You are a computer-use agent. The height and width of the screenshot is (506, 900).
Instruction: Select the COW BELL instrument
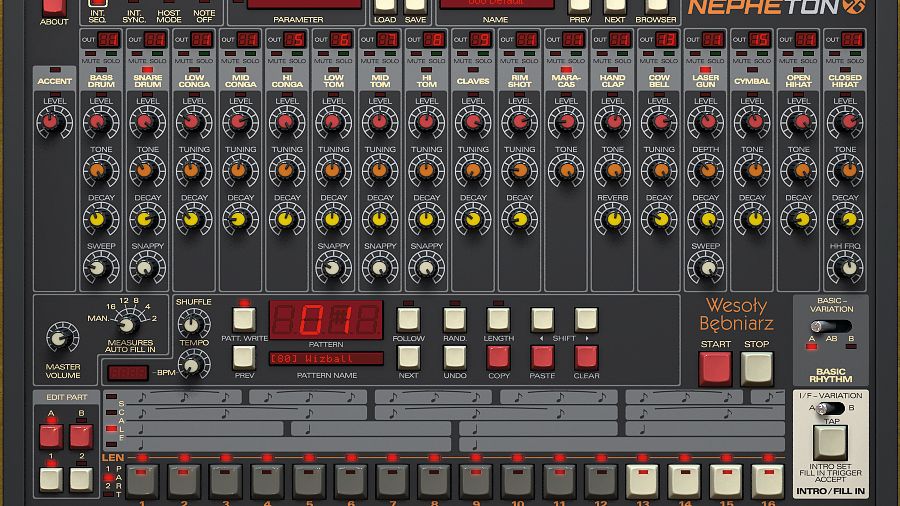[x=659, y=81]
